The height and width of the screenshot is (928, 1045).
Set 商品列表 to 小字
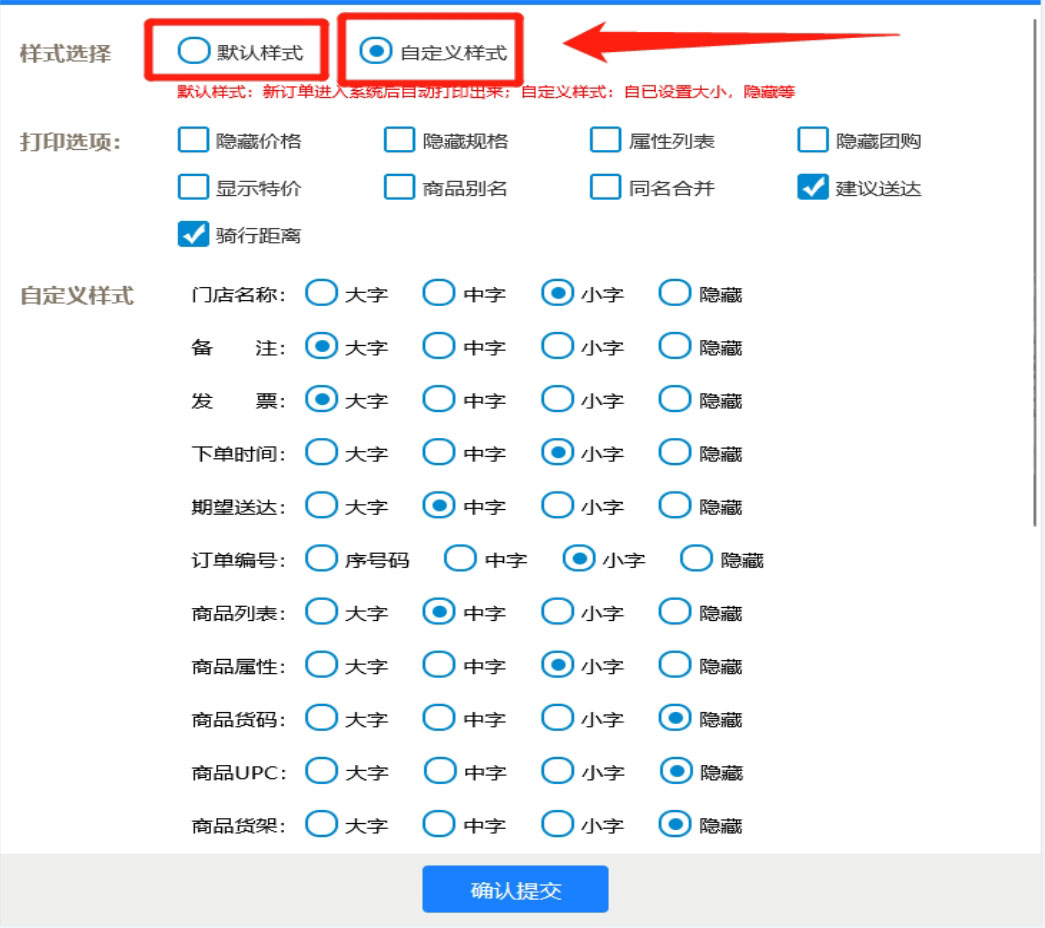(x=557, y=611)
